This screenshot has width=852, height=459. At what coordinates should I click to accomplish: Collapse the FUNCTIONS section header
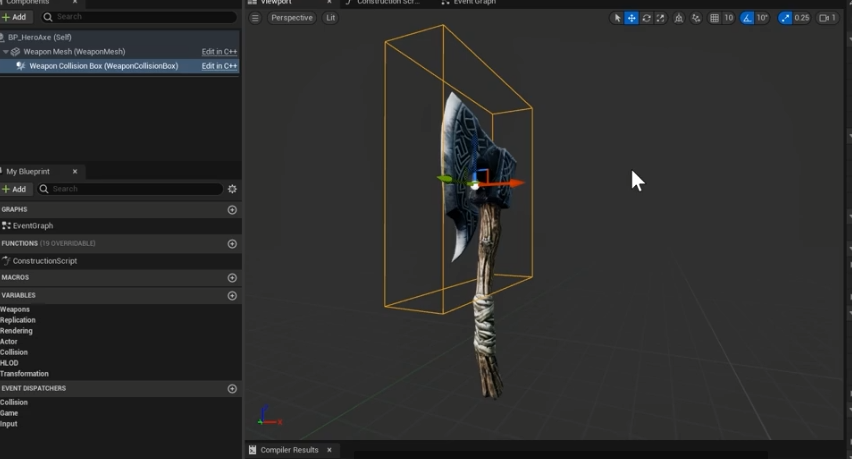point(20,244)
